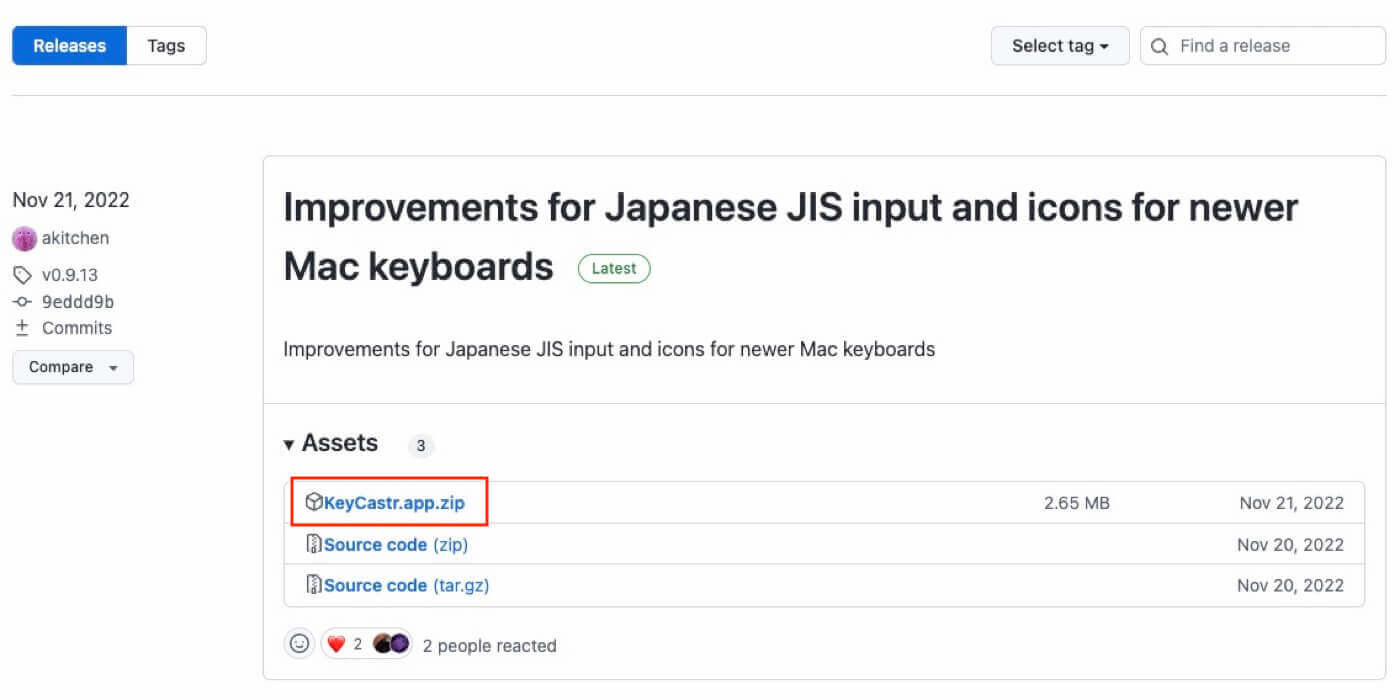Download Source code (zip)

coord(395,545)
